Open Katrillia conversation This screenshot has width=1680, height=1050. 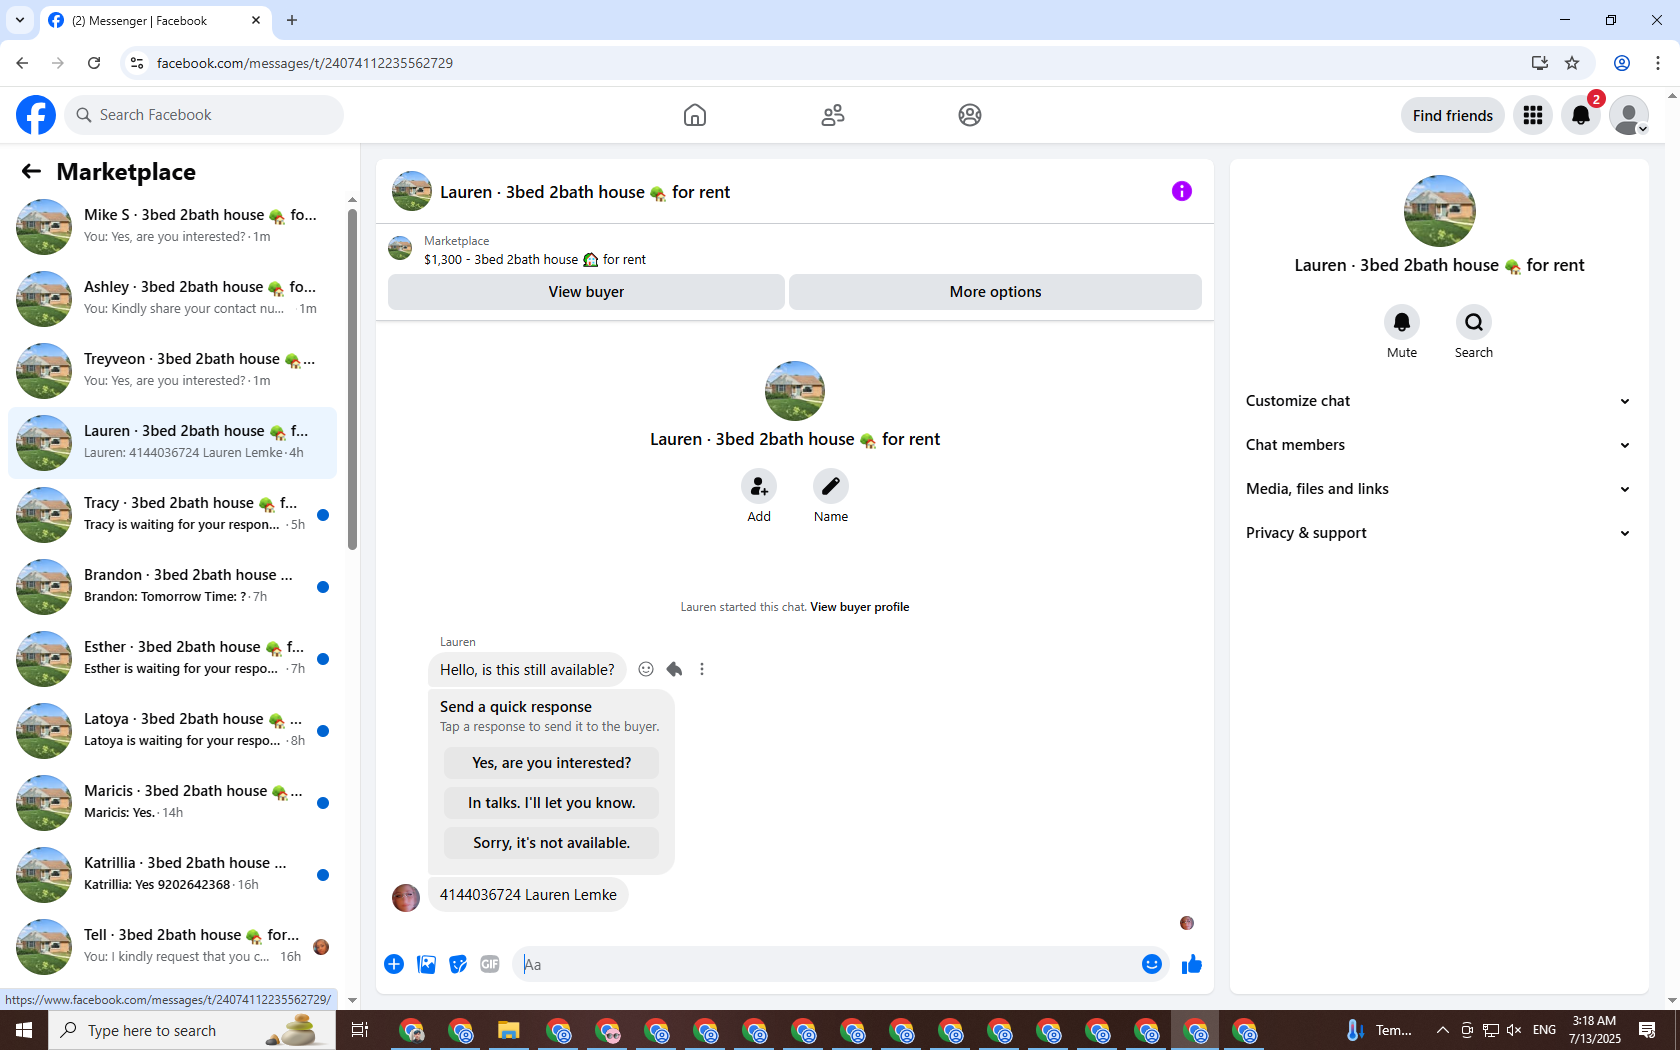[x=172, y=874]
